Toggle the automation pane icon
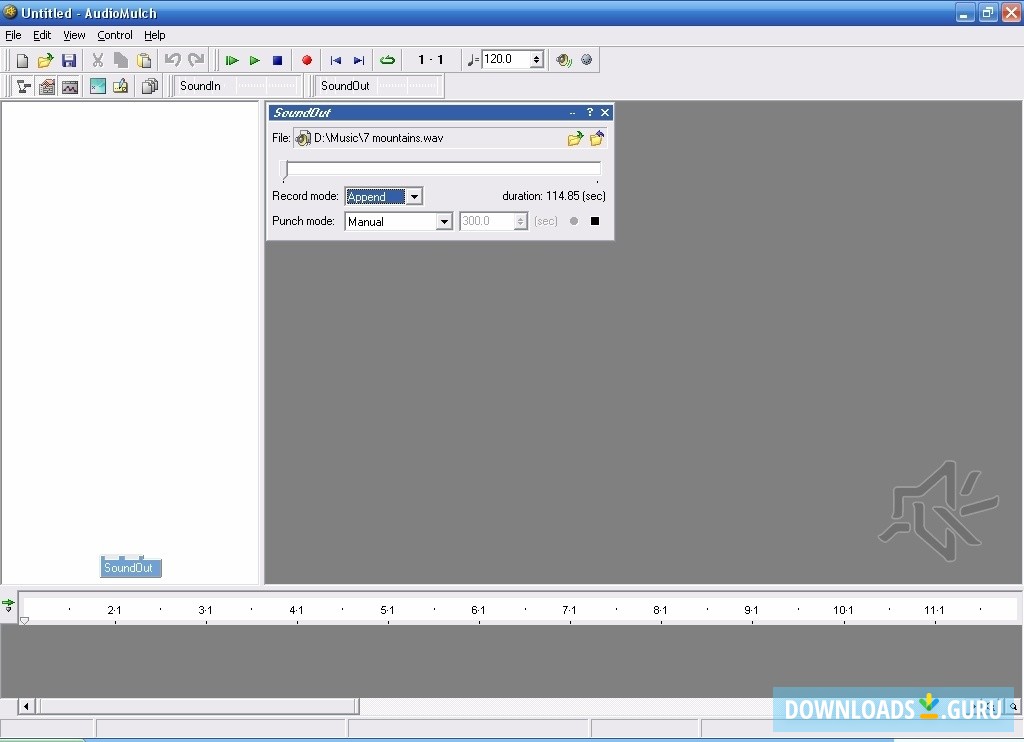This screenshot has width=1024, height=742. point(70,86)
